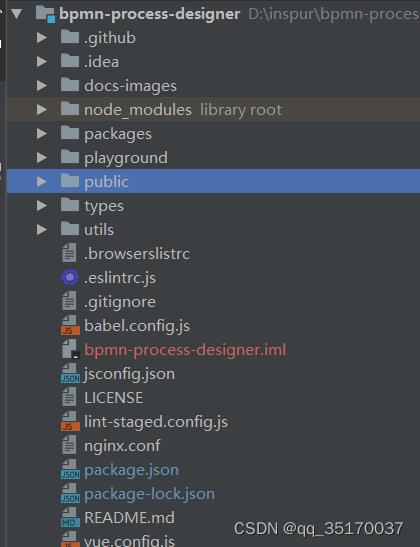Select the docs-images folder name
Image resolution: width=420 pixels, height=547 pixels.
coord(130,86)
